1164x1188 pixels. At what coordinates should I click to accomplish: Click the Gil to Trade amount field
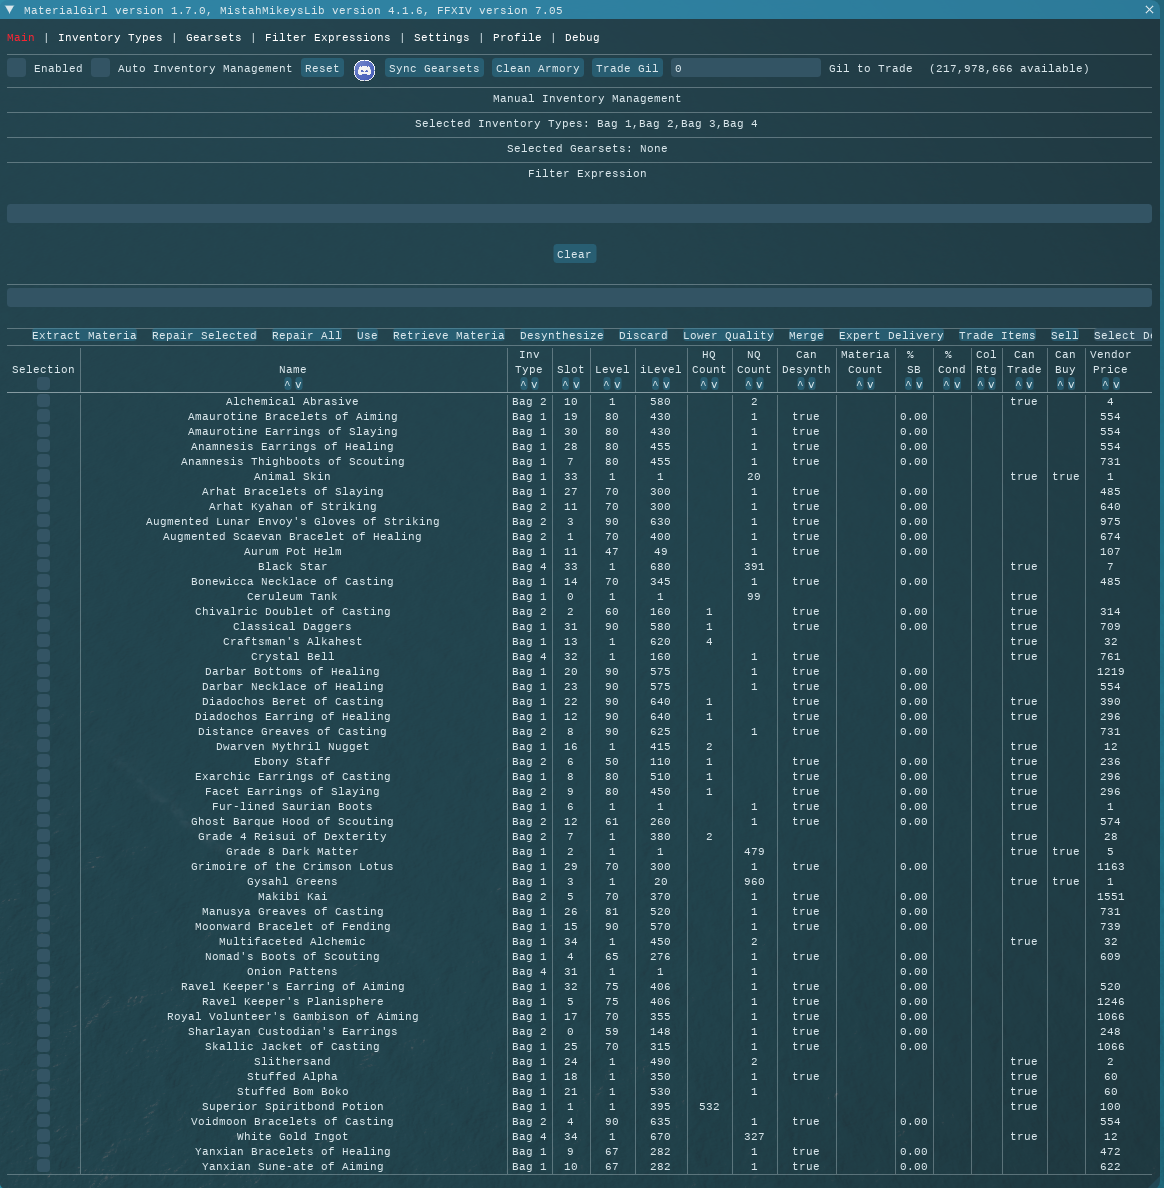pyautogui.click(x=745, y=68)
